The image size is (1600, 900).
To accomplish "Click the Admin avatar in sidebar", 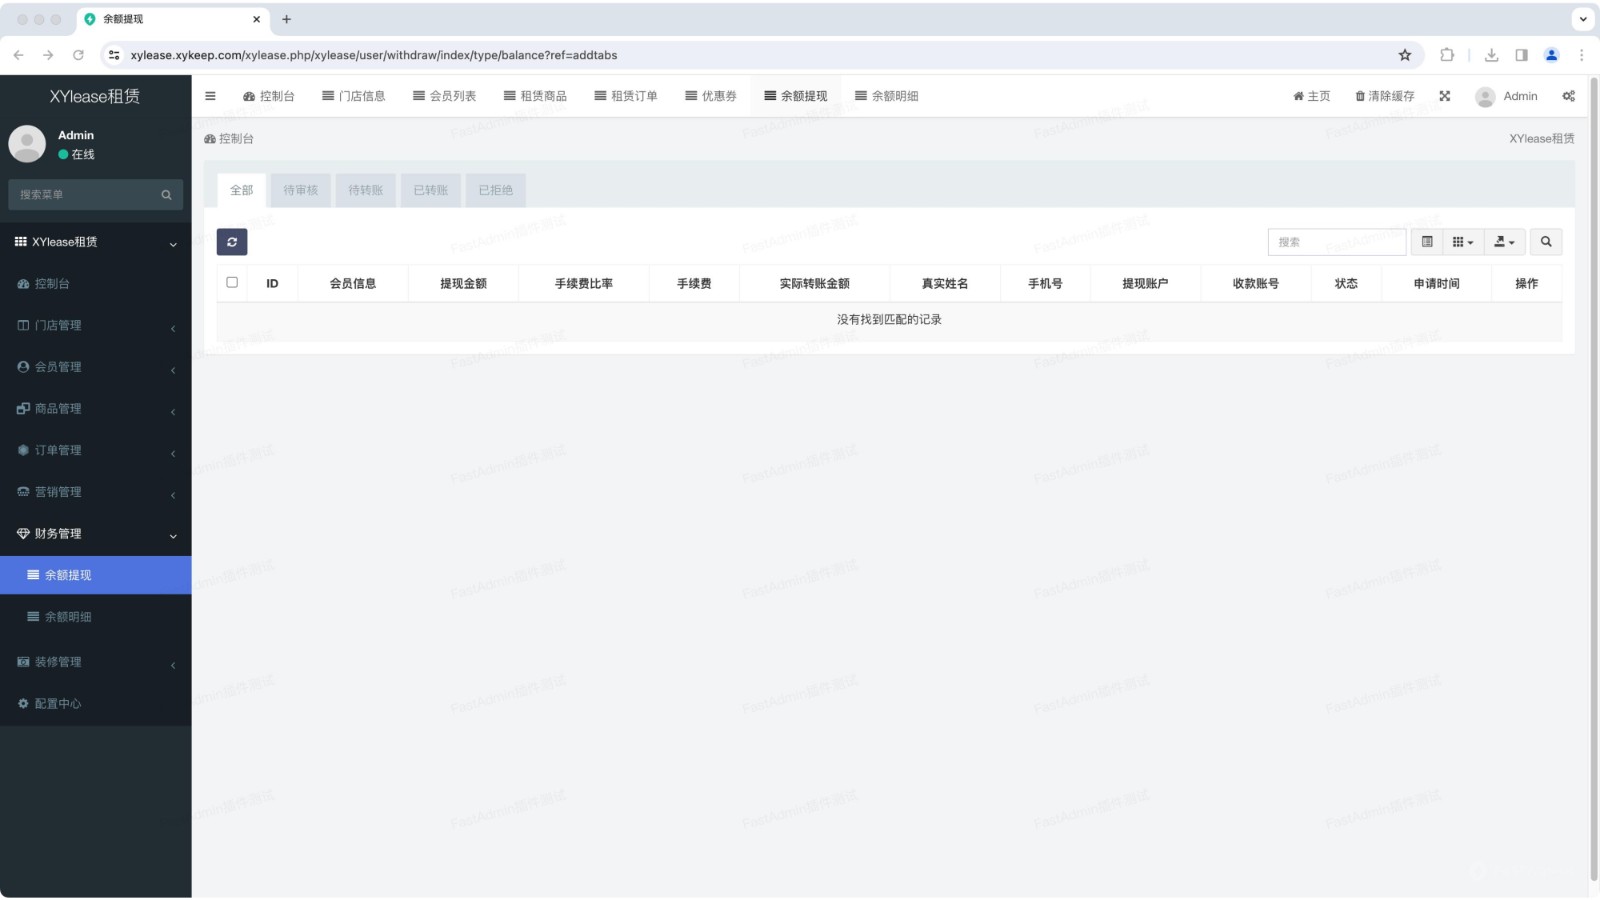I will click(x=27, y=144).
